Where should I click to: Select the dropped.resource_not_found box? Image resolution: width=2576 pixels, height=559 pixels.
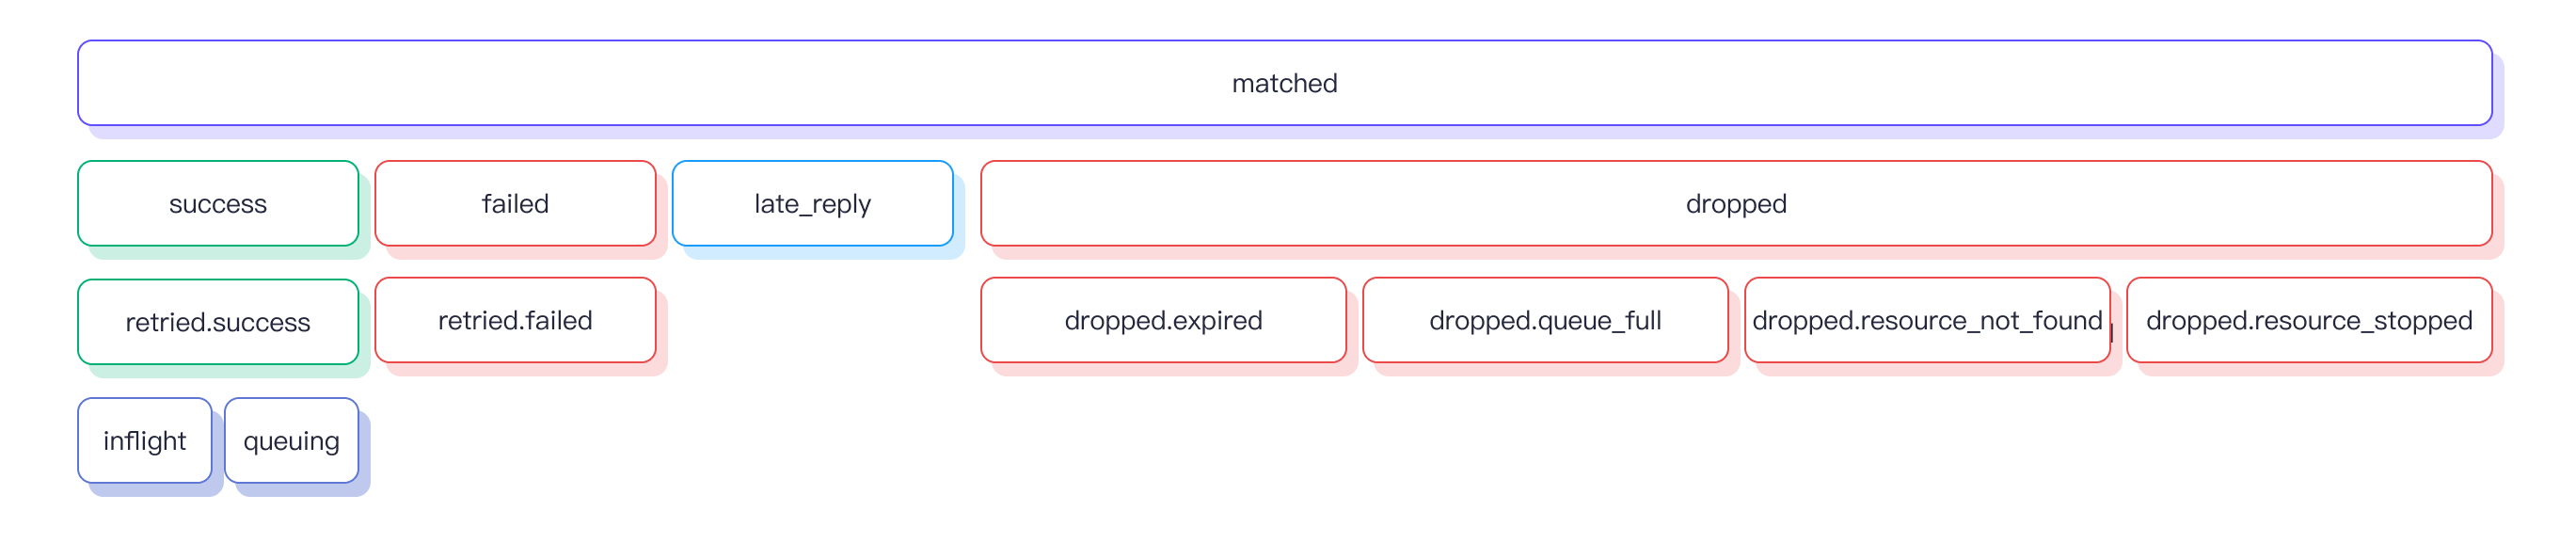click(1926, 320)
